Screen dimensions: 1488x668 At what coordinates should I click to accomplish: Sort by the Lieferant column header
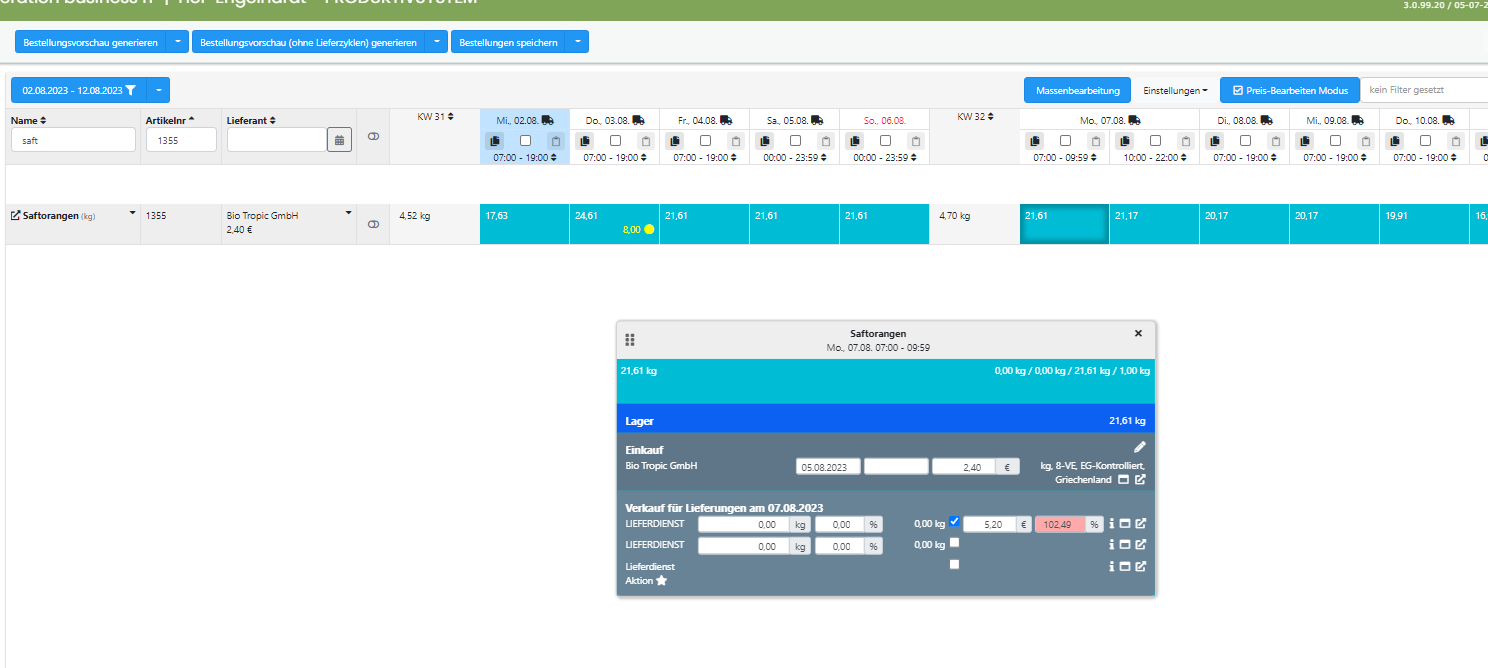coord(251,120)
